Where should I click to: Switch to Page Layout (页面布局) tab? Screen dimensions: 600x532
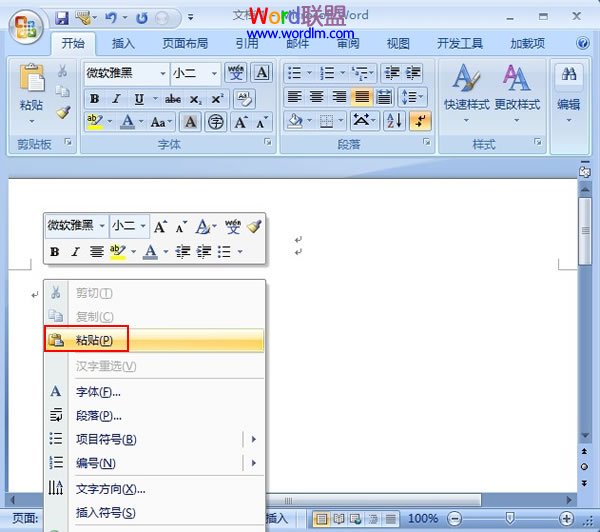[x=185, y=44]
